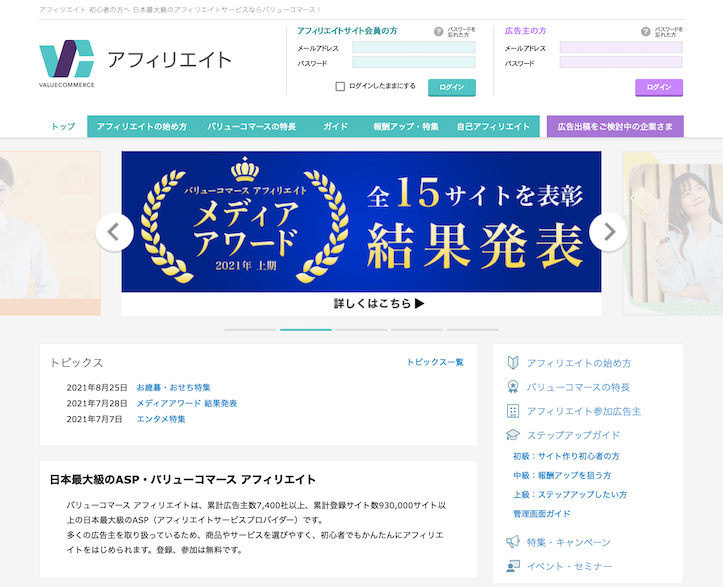Open sidebar link アフィリエイト参加広告主

[584, 411]
